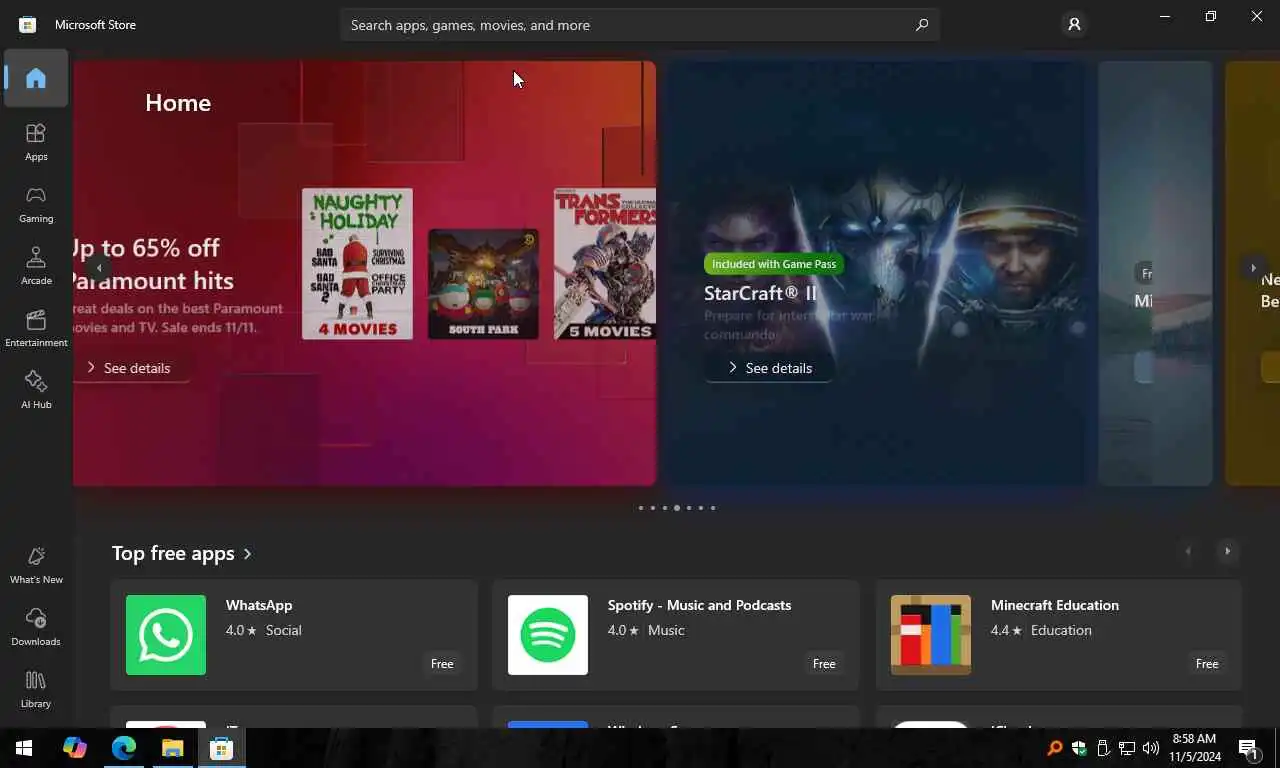Select the last carousel page dot
This screenshot has width=1280, height=768.
713,508
